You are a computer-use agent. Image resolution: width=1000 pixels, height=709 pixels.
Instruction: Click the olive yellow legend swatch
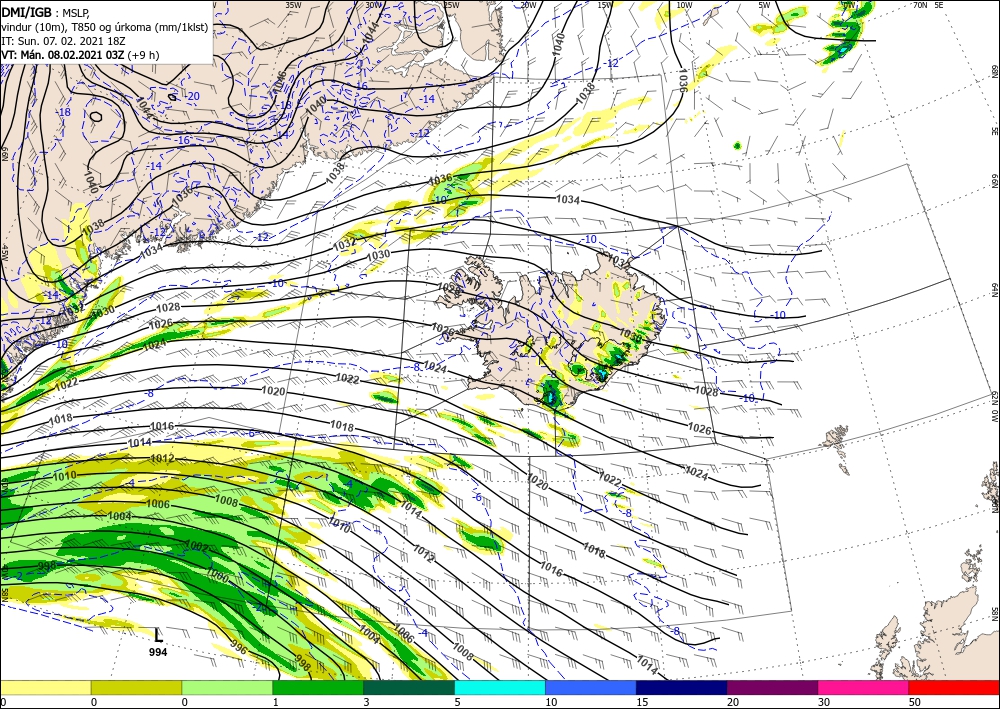[x=136, y=688]
